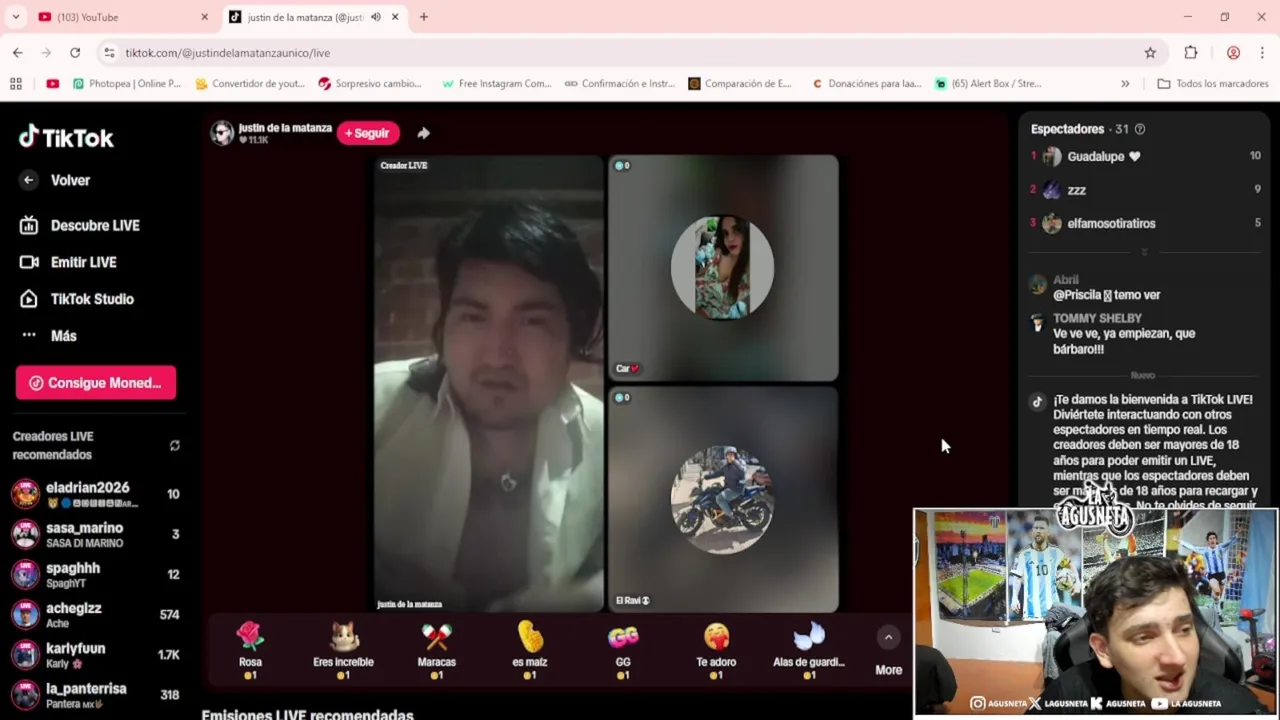This screenshot has height=720, width=1280.
Task: Open the tab search dropdown
Action: click(x=15, y=17)
